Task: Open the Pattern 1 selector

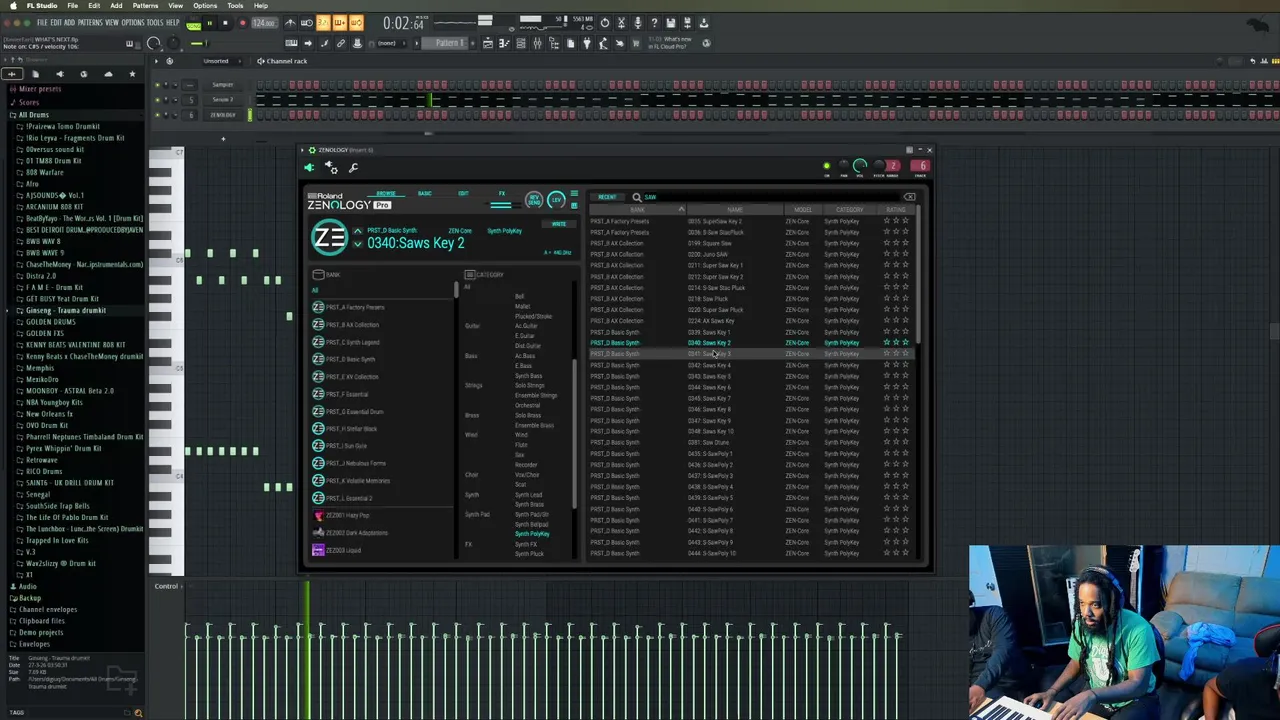Action: pyautogui.click(x=449, y=43)
